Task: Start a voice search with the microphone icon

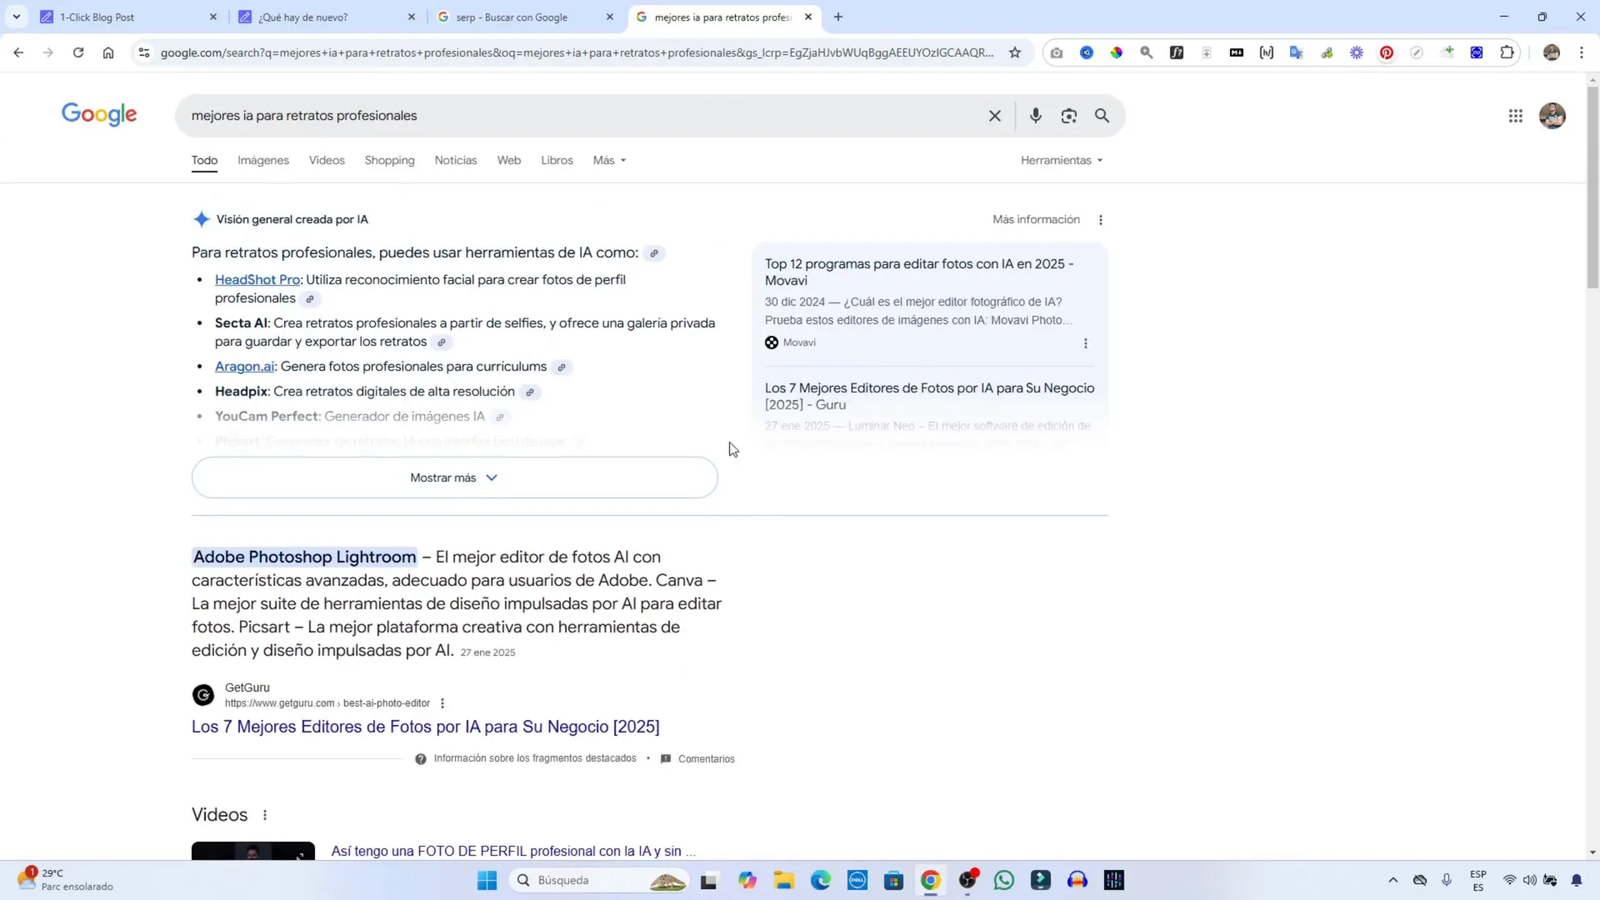Action: pyautogui.click(x=1035, y=116)
